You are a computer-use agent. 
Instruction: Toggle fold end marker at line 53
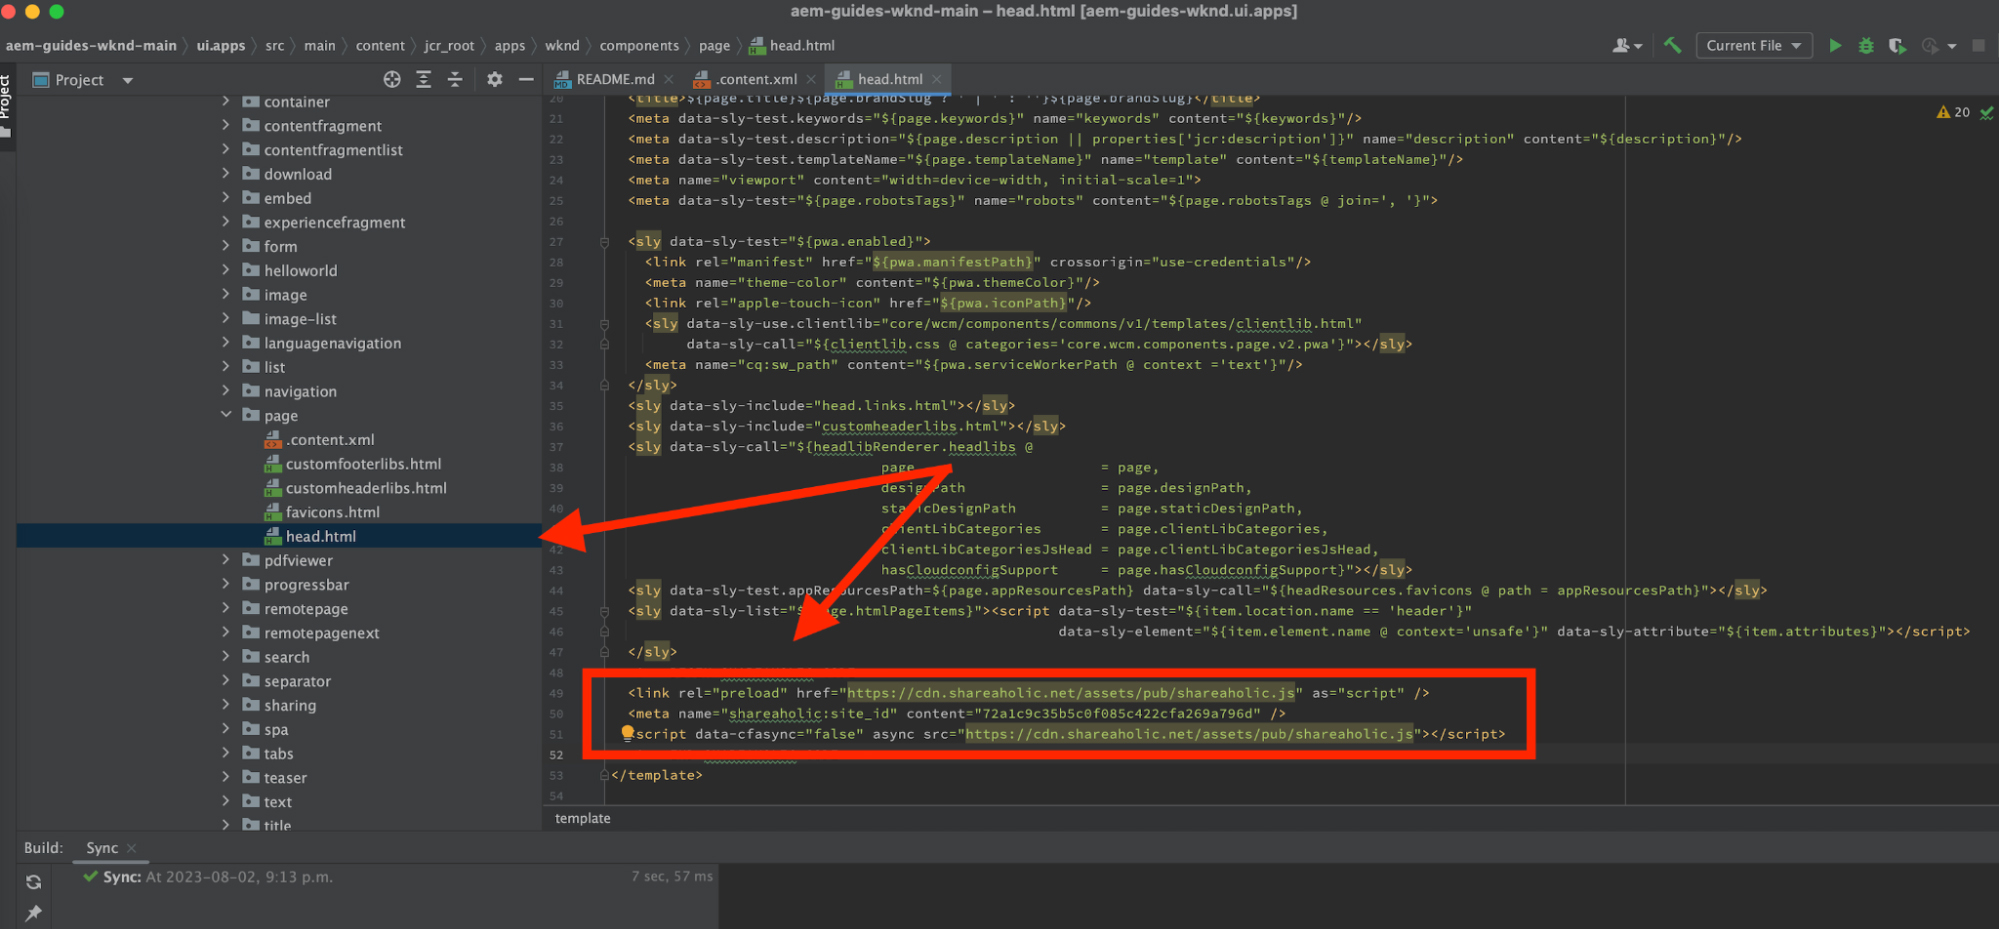(x=604, y=775)
